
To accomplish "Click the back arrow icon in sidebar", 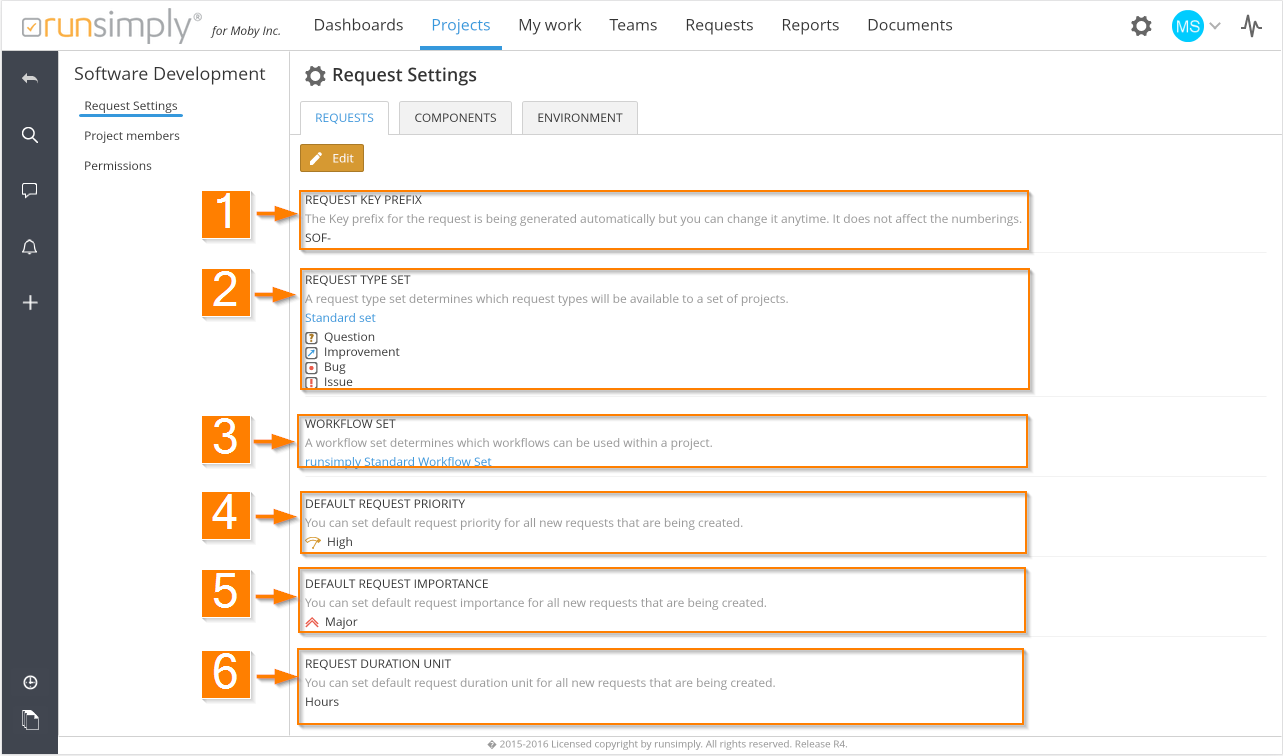I will [30, 79].
